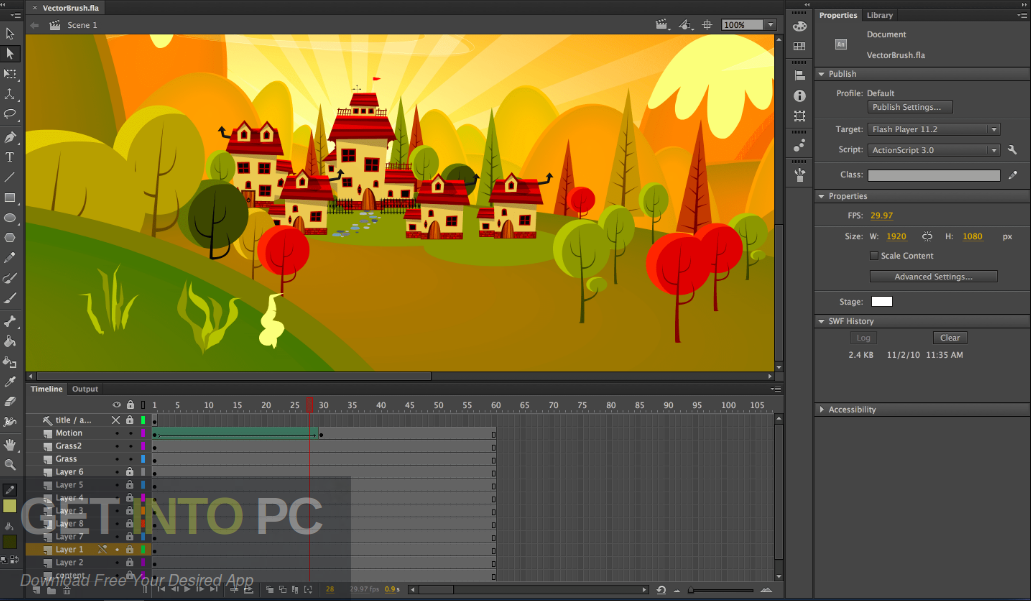This screenshot has height=601, width=1031.
Task: Clear the SWF History
Action: point(949,338)
